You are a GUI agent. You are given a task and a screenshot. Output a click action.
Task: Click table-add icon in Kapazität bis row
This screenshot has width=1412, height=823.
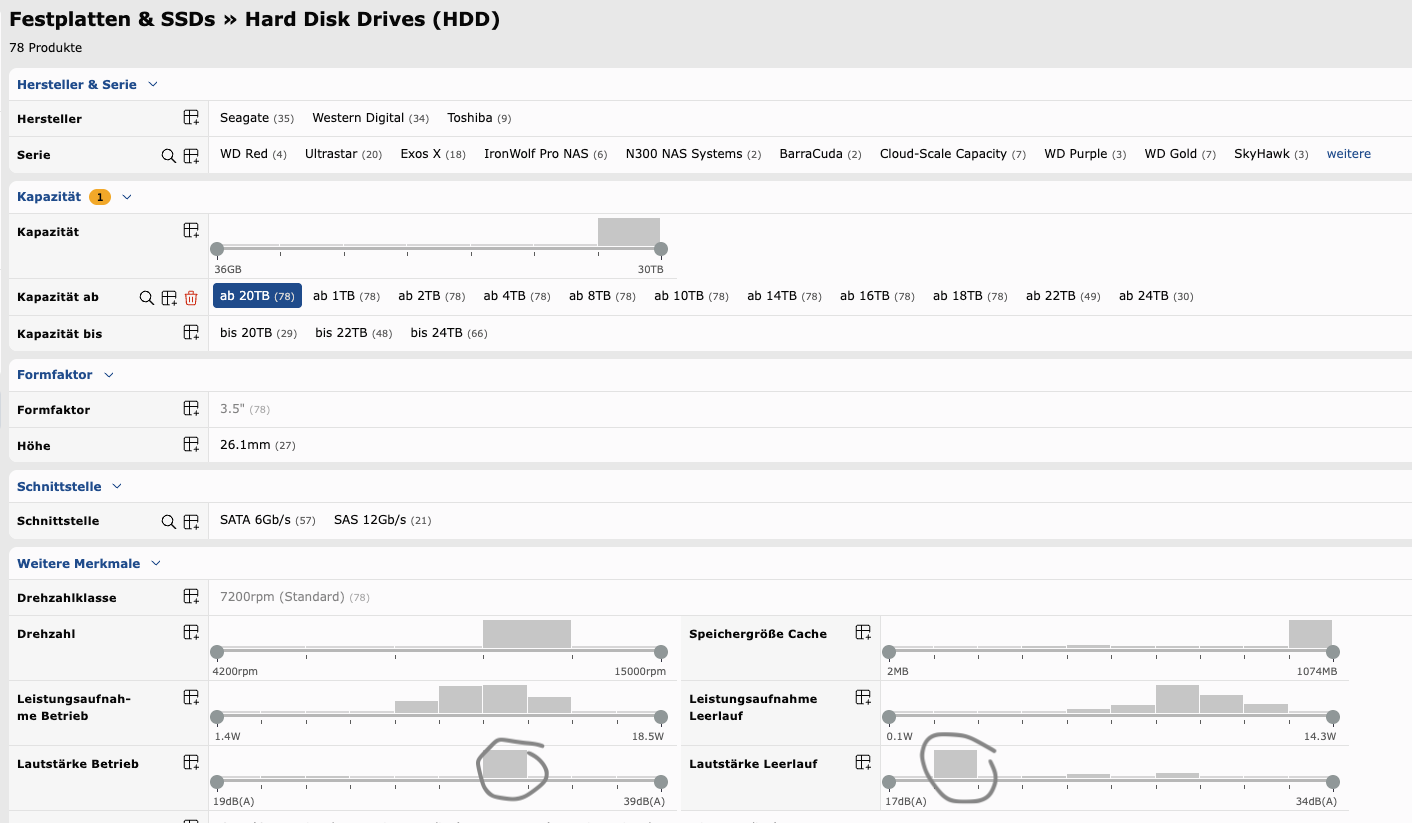(191, 333)
